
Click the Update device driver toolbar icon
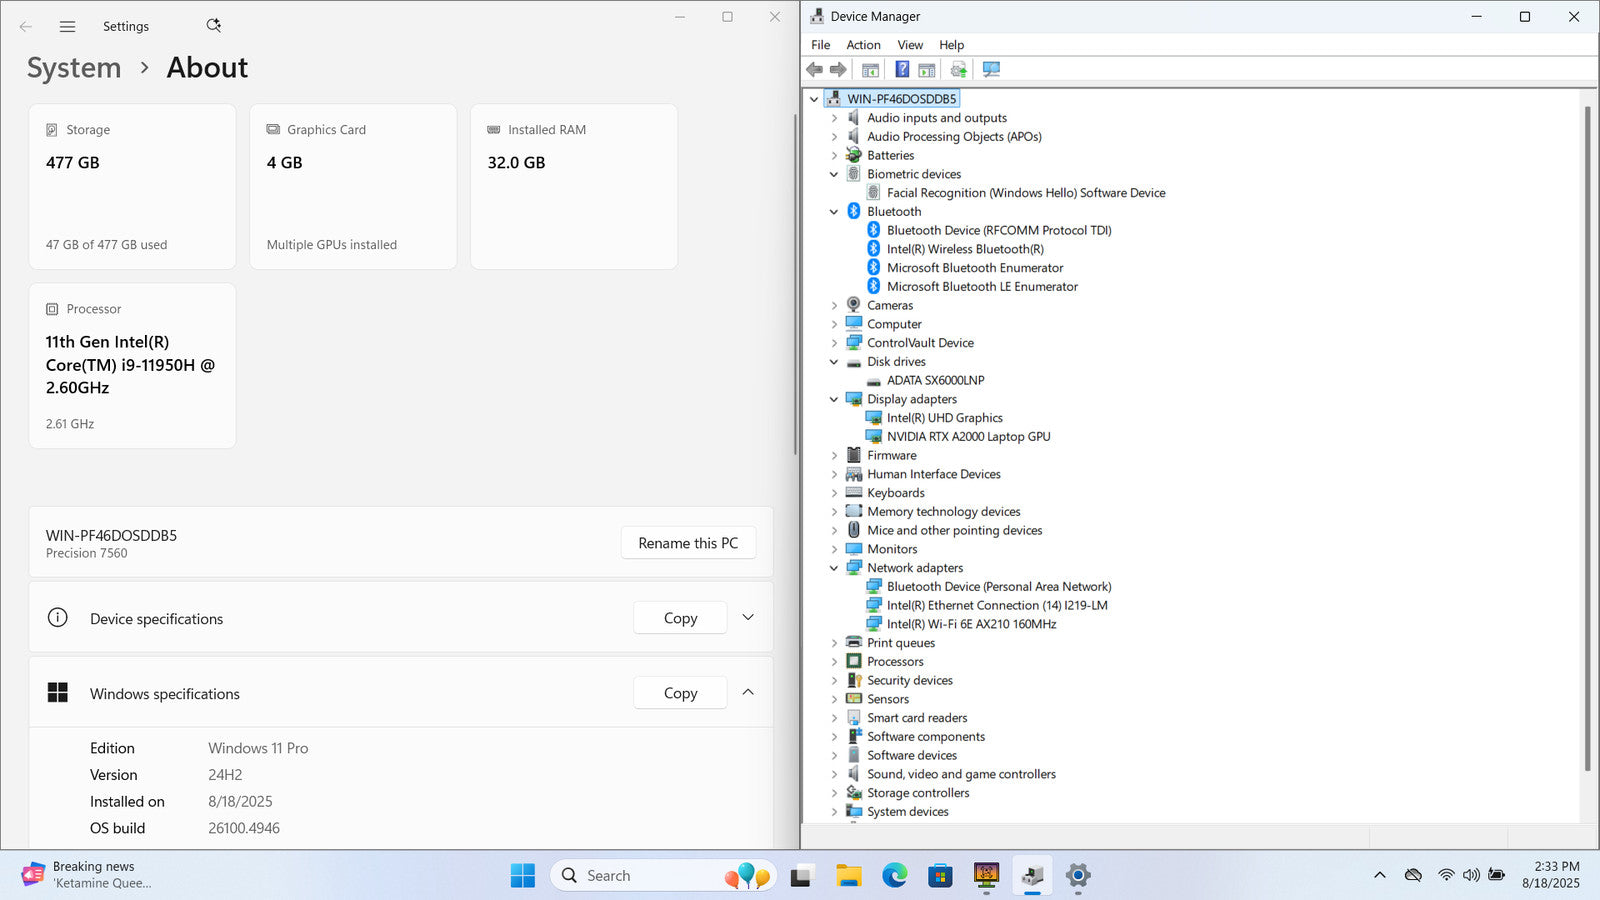958,69
